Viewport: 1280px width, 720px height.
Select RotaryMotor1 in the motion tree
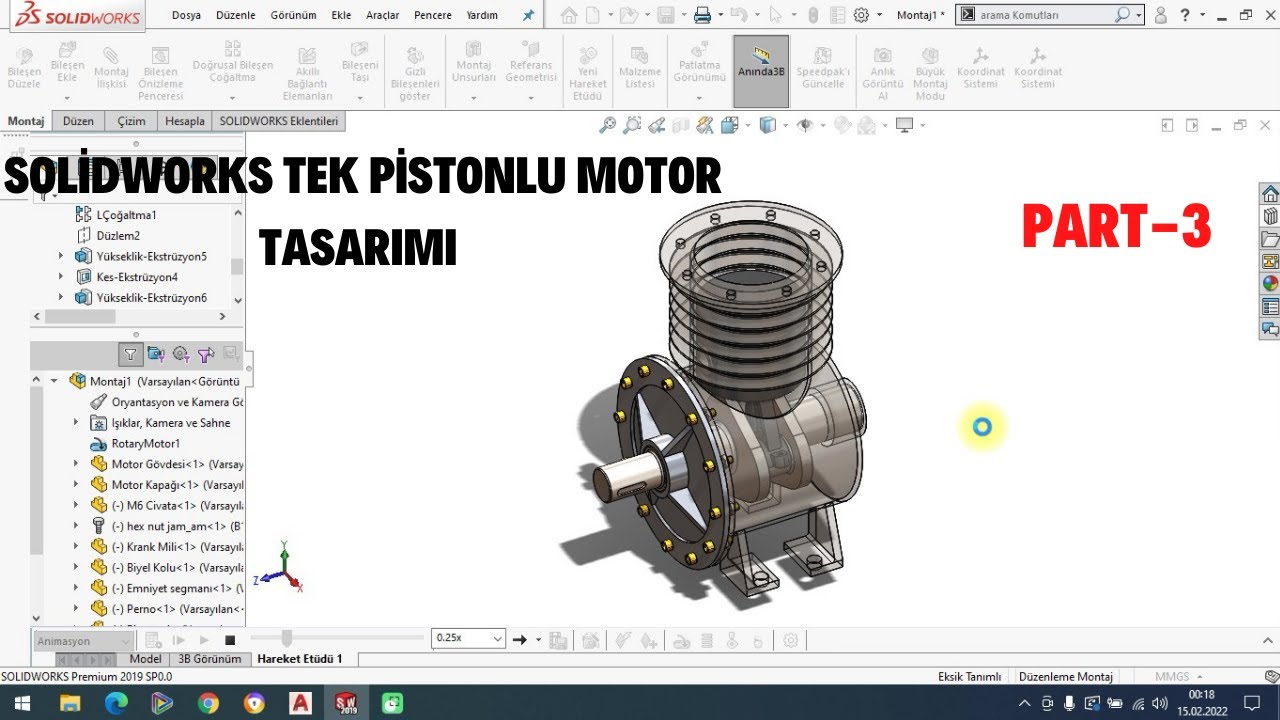146,443
